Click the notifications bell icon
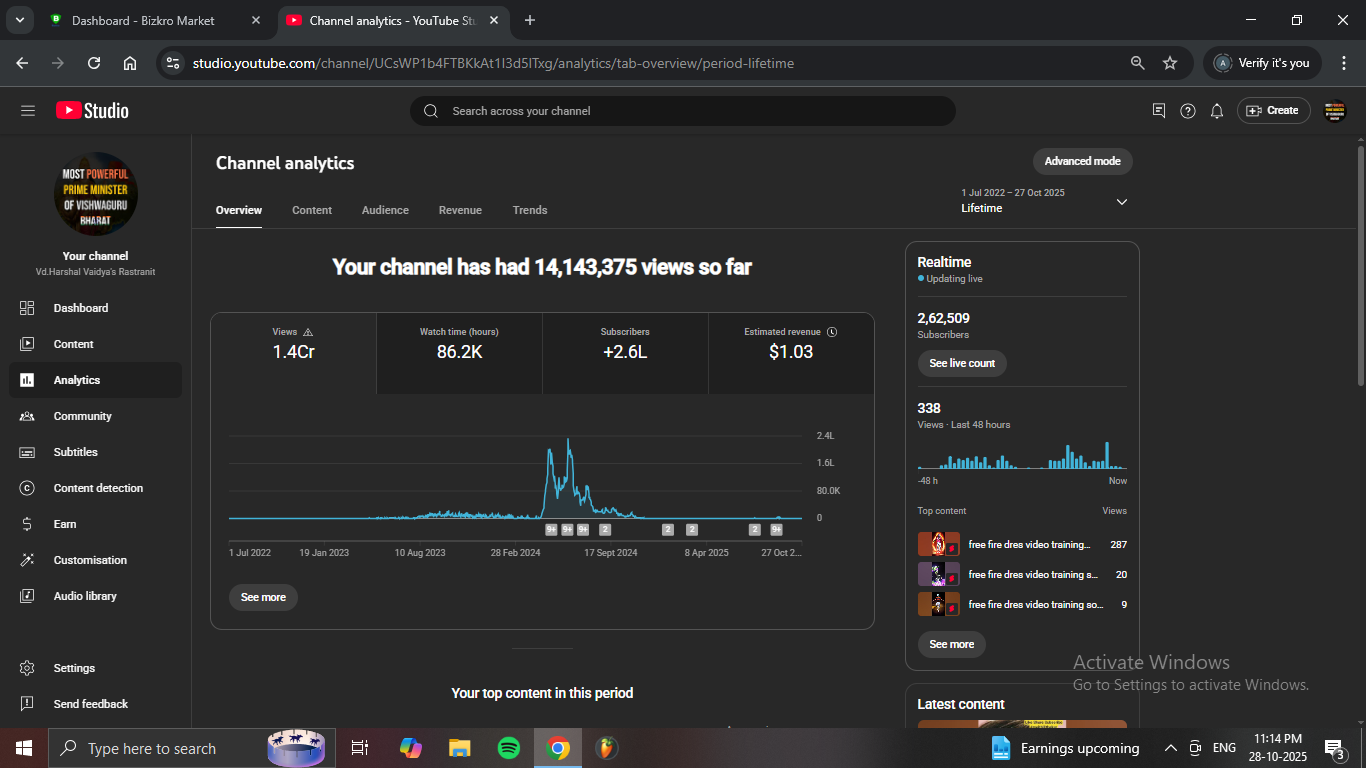The height and width of the screenshot is (768, 1366). tap(1217, 111)
